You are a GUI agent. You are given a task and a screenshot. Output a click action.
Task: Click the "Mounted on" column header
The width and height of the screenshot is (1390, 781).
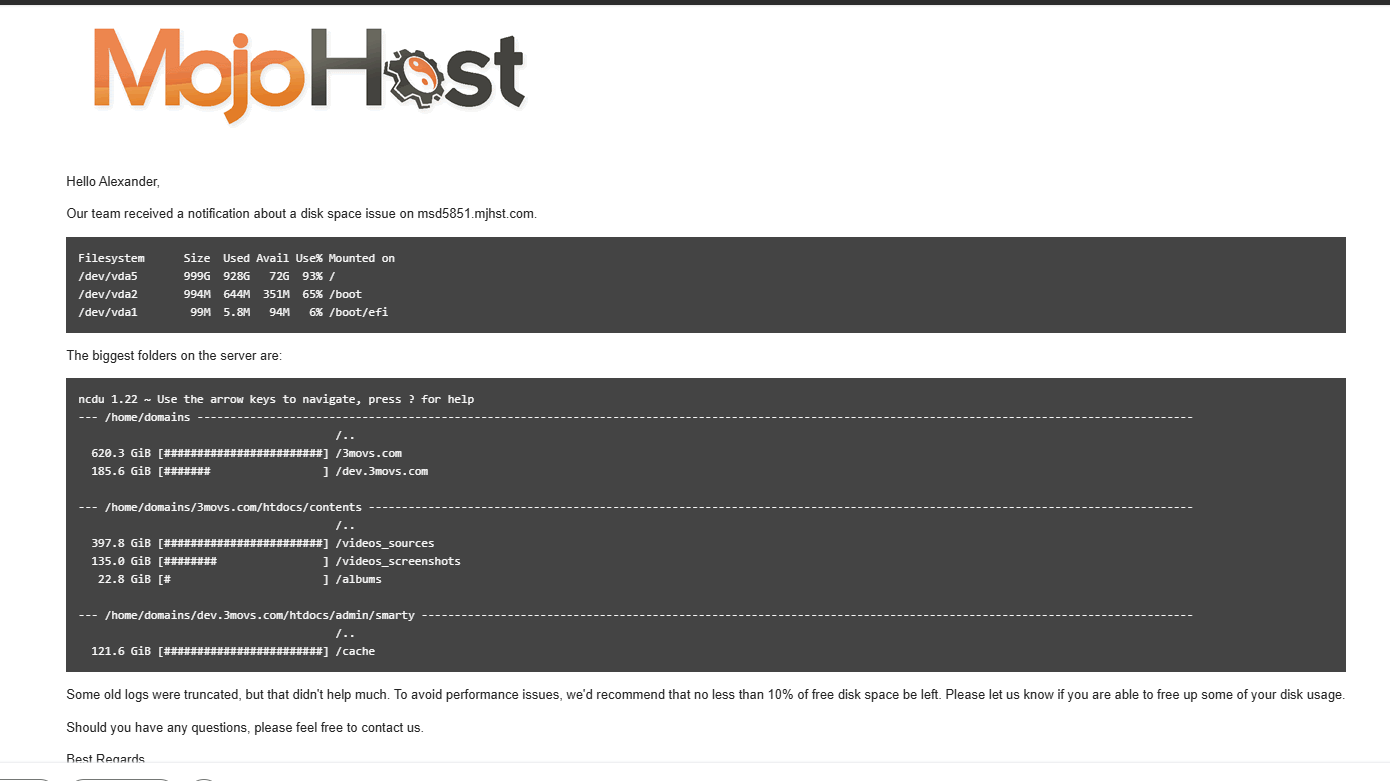coord(362,258)
